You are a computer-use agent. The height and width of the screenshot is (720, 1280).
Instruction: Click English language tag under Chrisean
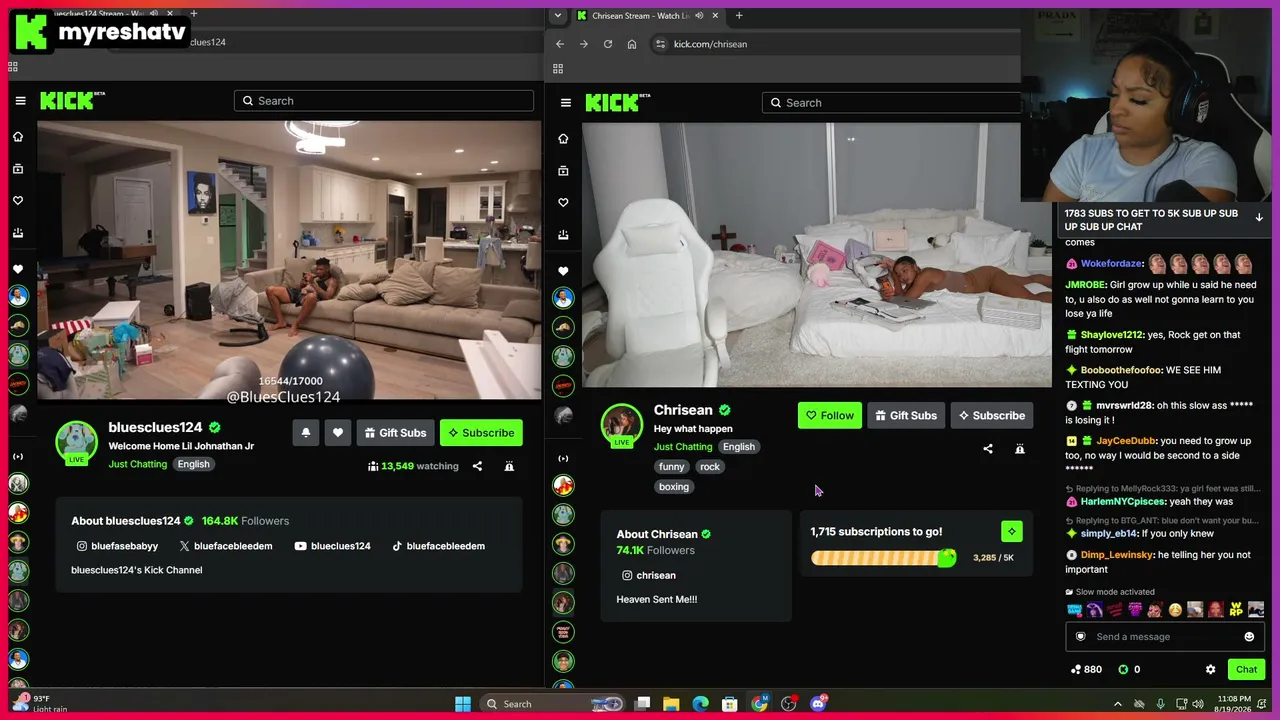click(x=739, y=447)
